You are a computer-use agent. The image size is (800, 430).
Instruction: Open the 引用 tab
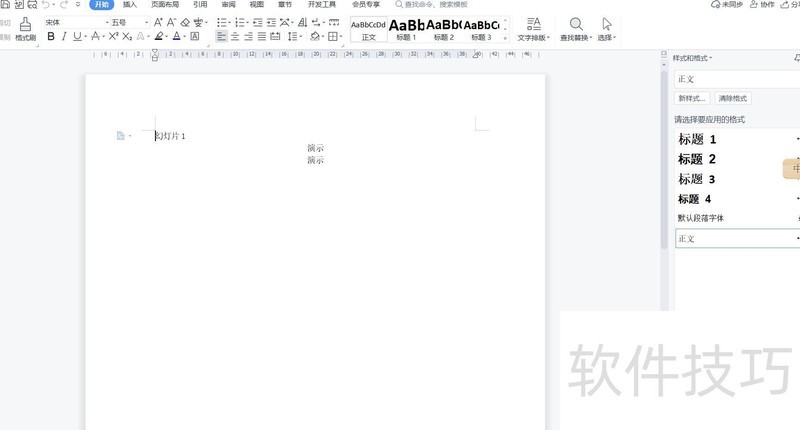(x=200, y=5)
